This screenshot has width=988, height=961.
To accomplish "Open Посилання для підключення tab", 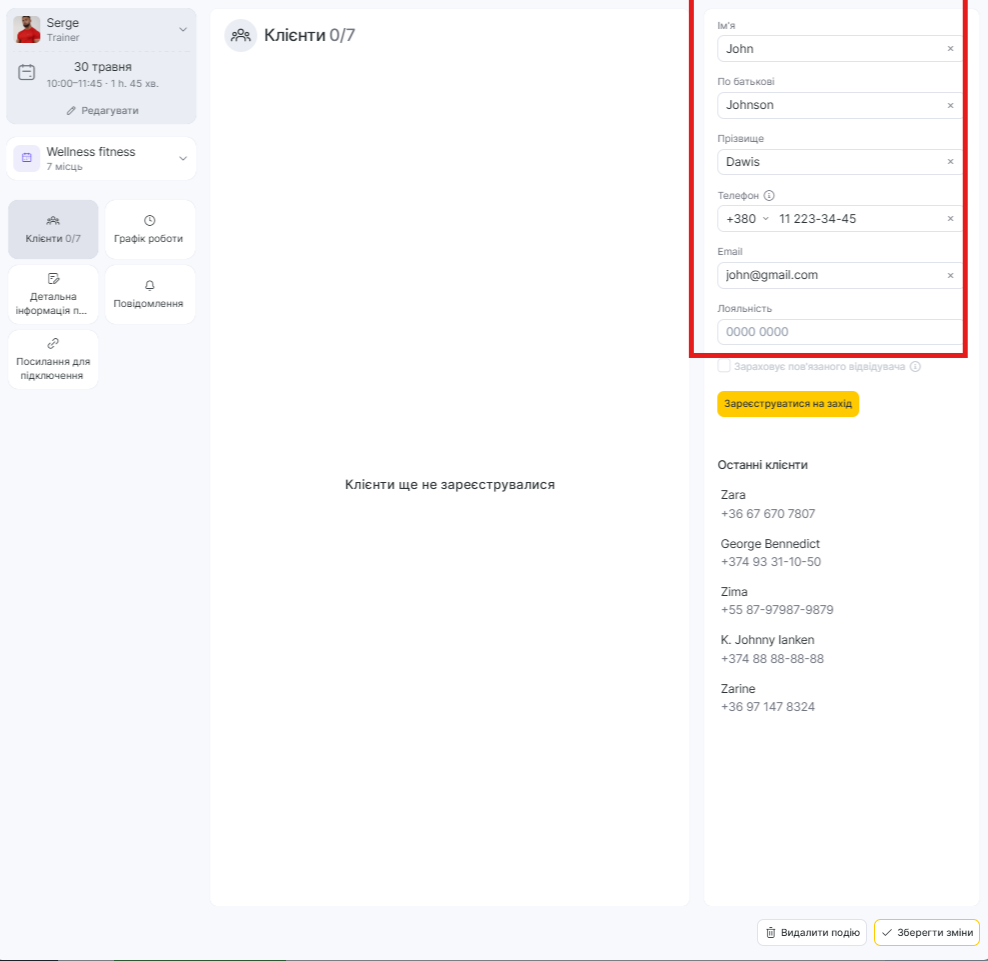I will (53, 359).
